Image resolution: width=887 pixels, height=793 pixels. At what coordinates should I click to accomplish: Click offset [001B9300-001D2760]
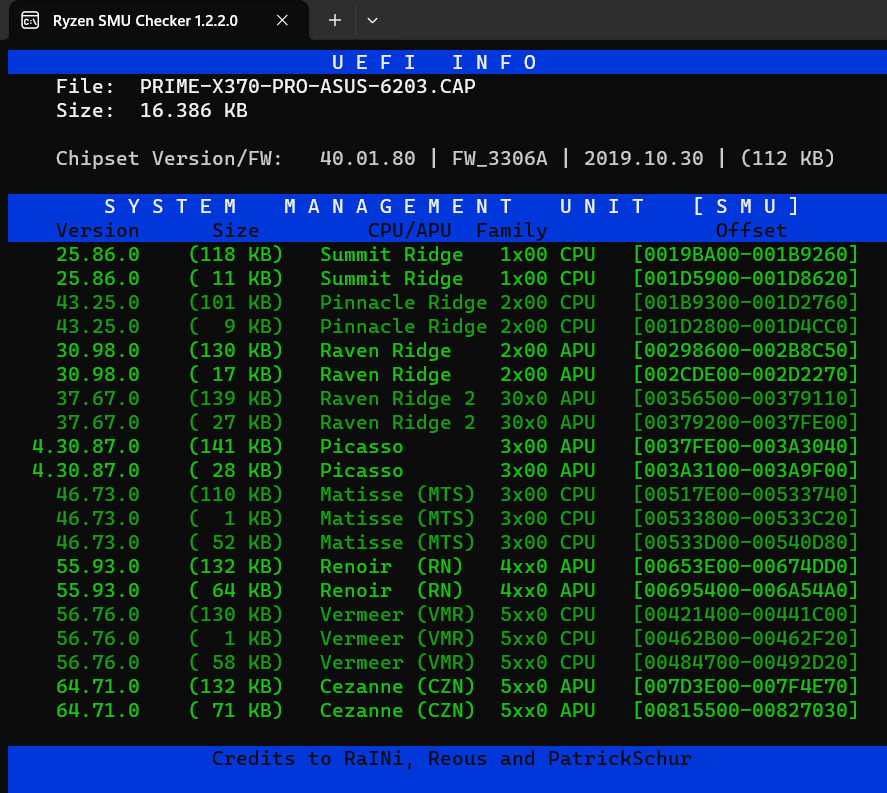(x=746, y=303)
